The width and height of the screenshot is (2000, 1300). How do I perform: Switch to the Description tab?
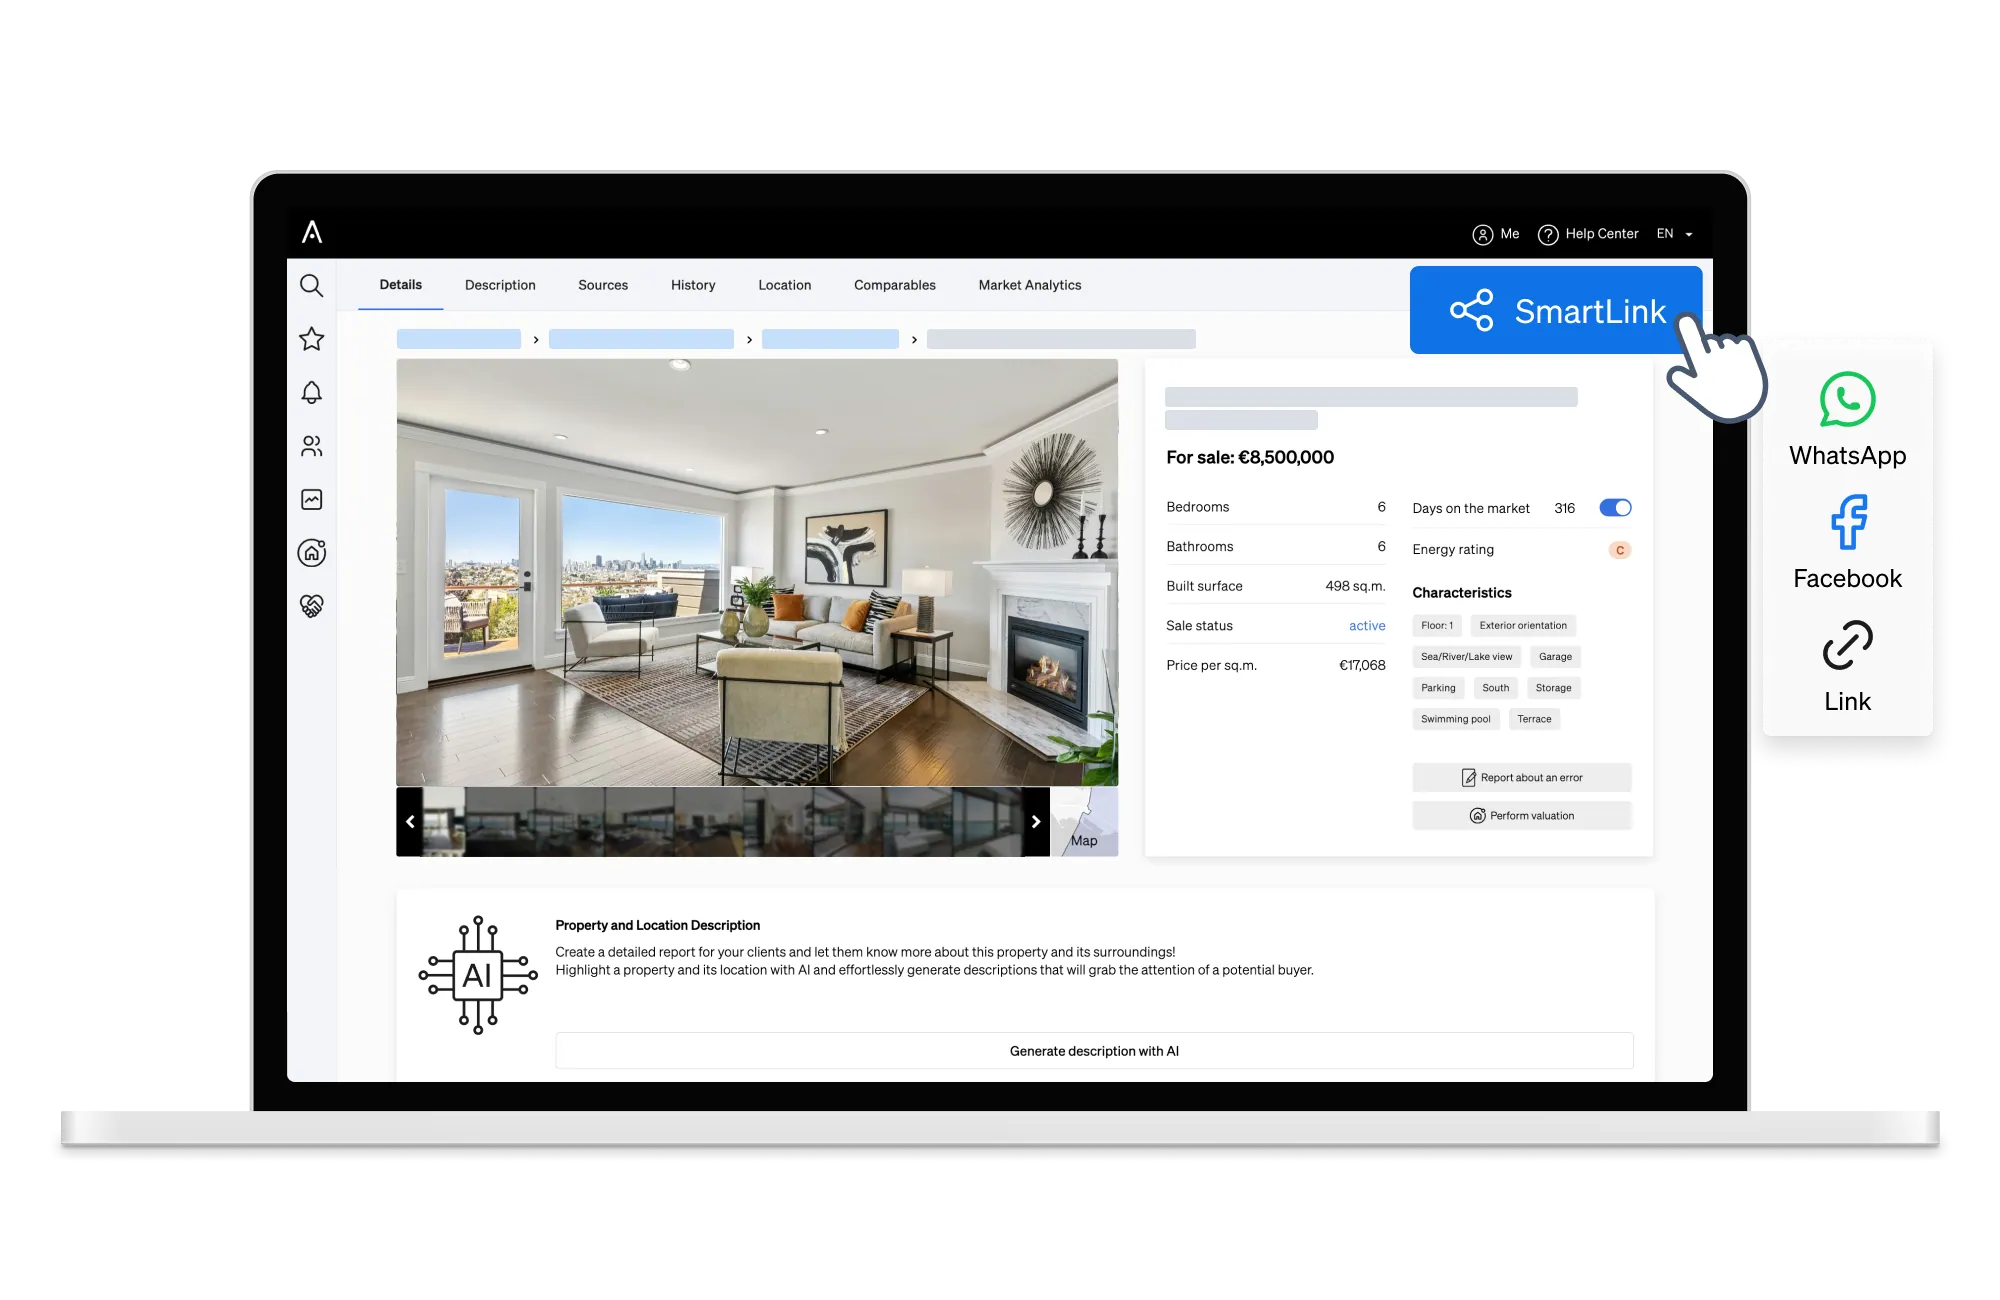coord(500,285)
